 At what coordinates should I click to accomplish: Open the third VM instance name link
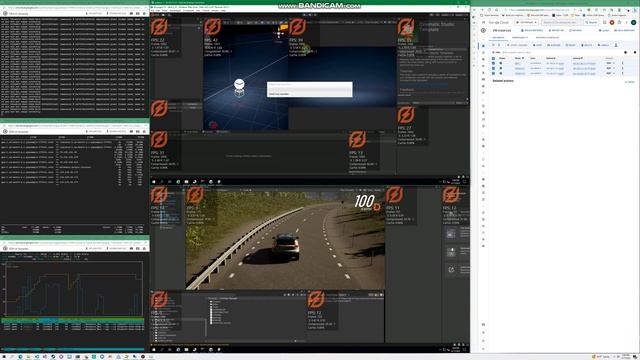520,73
